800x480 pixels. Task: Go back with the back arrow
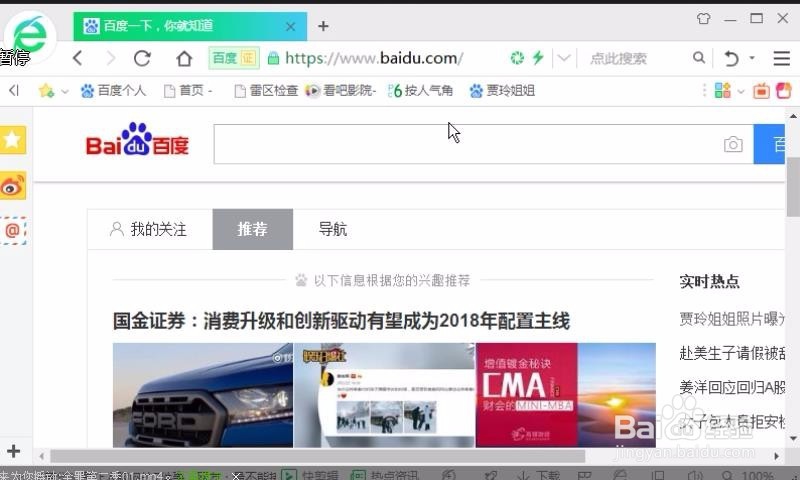[x=78, y=58]
